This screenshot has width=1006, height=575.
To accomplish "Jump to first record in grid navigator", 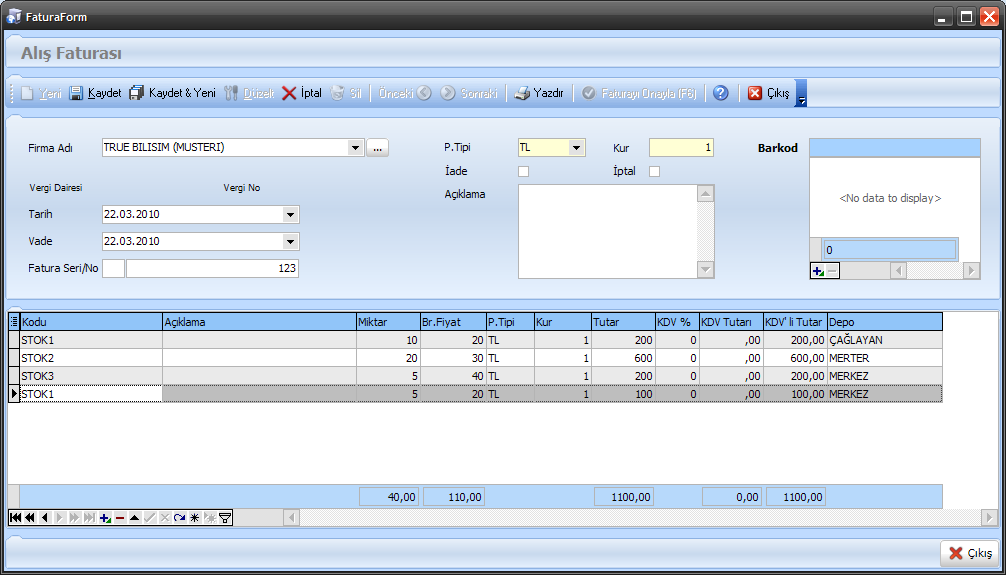I will pyautogui.click(x=15, y=518).
